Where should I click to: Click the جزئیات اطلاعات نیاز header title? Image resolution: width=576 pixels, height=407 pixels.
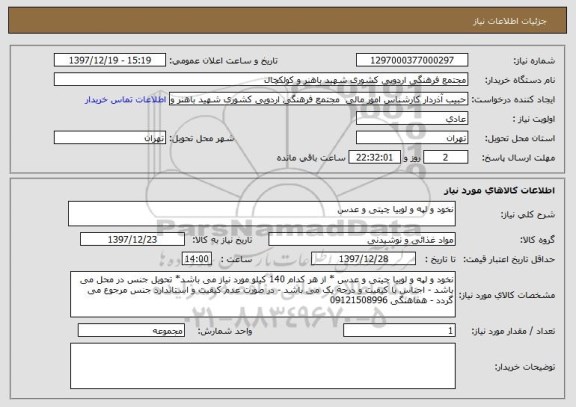coord(510,21)
